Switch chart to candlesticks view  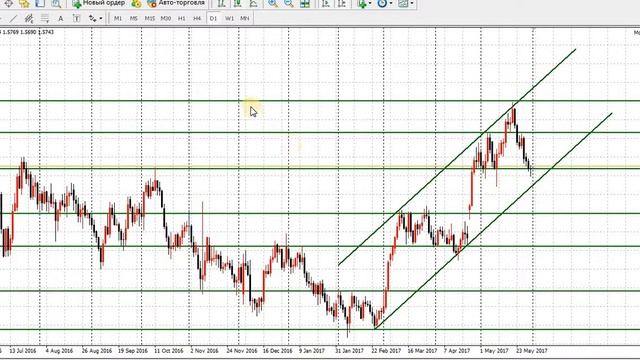(237, 3)
